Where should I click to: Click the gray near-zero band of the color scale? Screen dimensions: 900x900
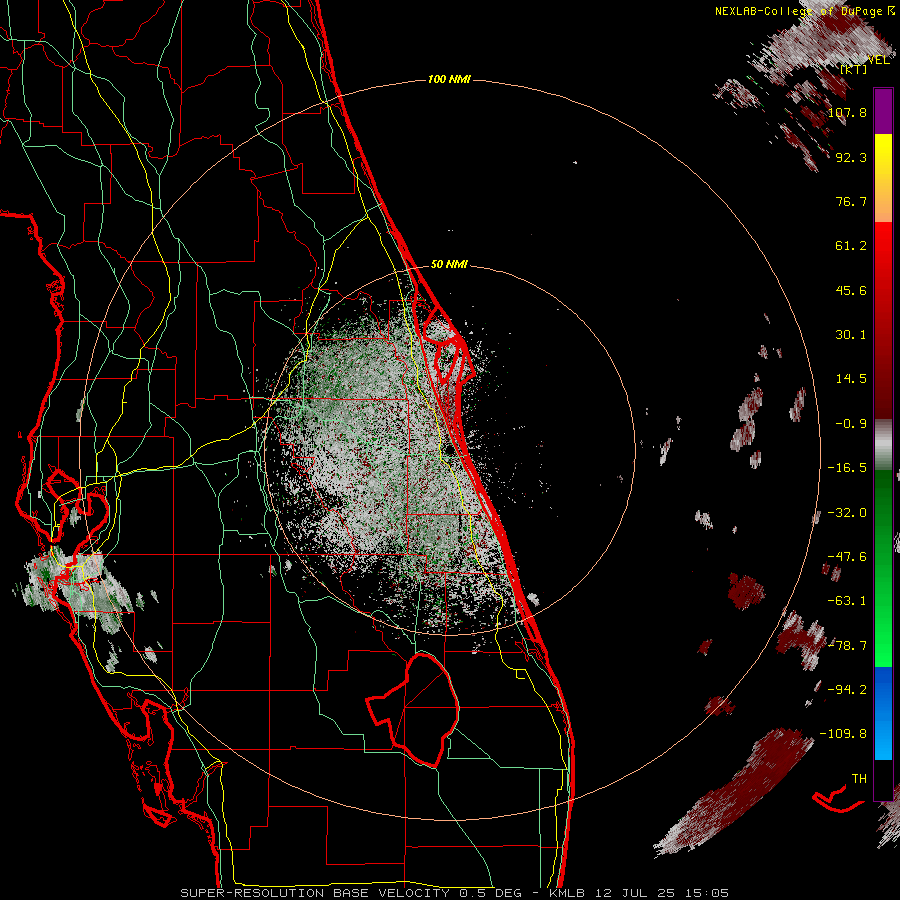coord(883,444)
